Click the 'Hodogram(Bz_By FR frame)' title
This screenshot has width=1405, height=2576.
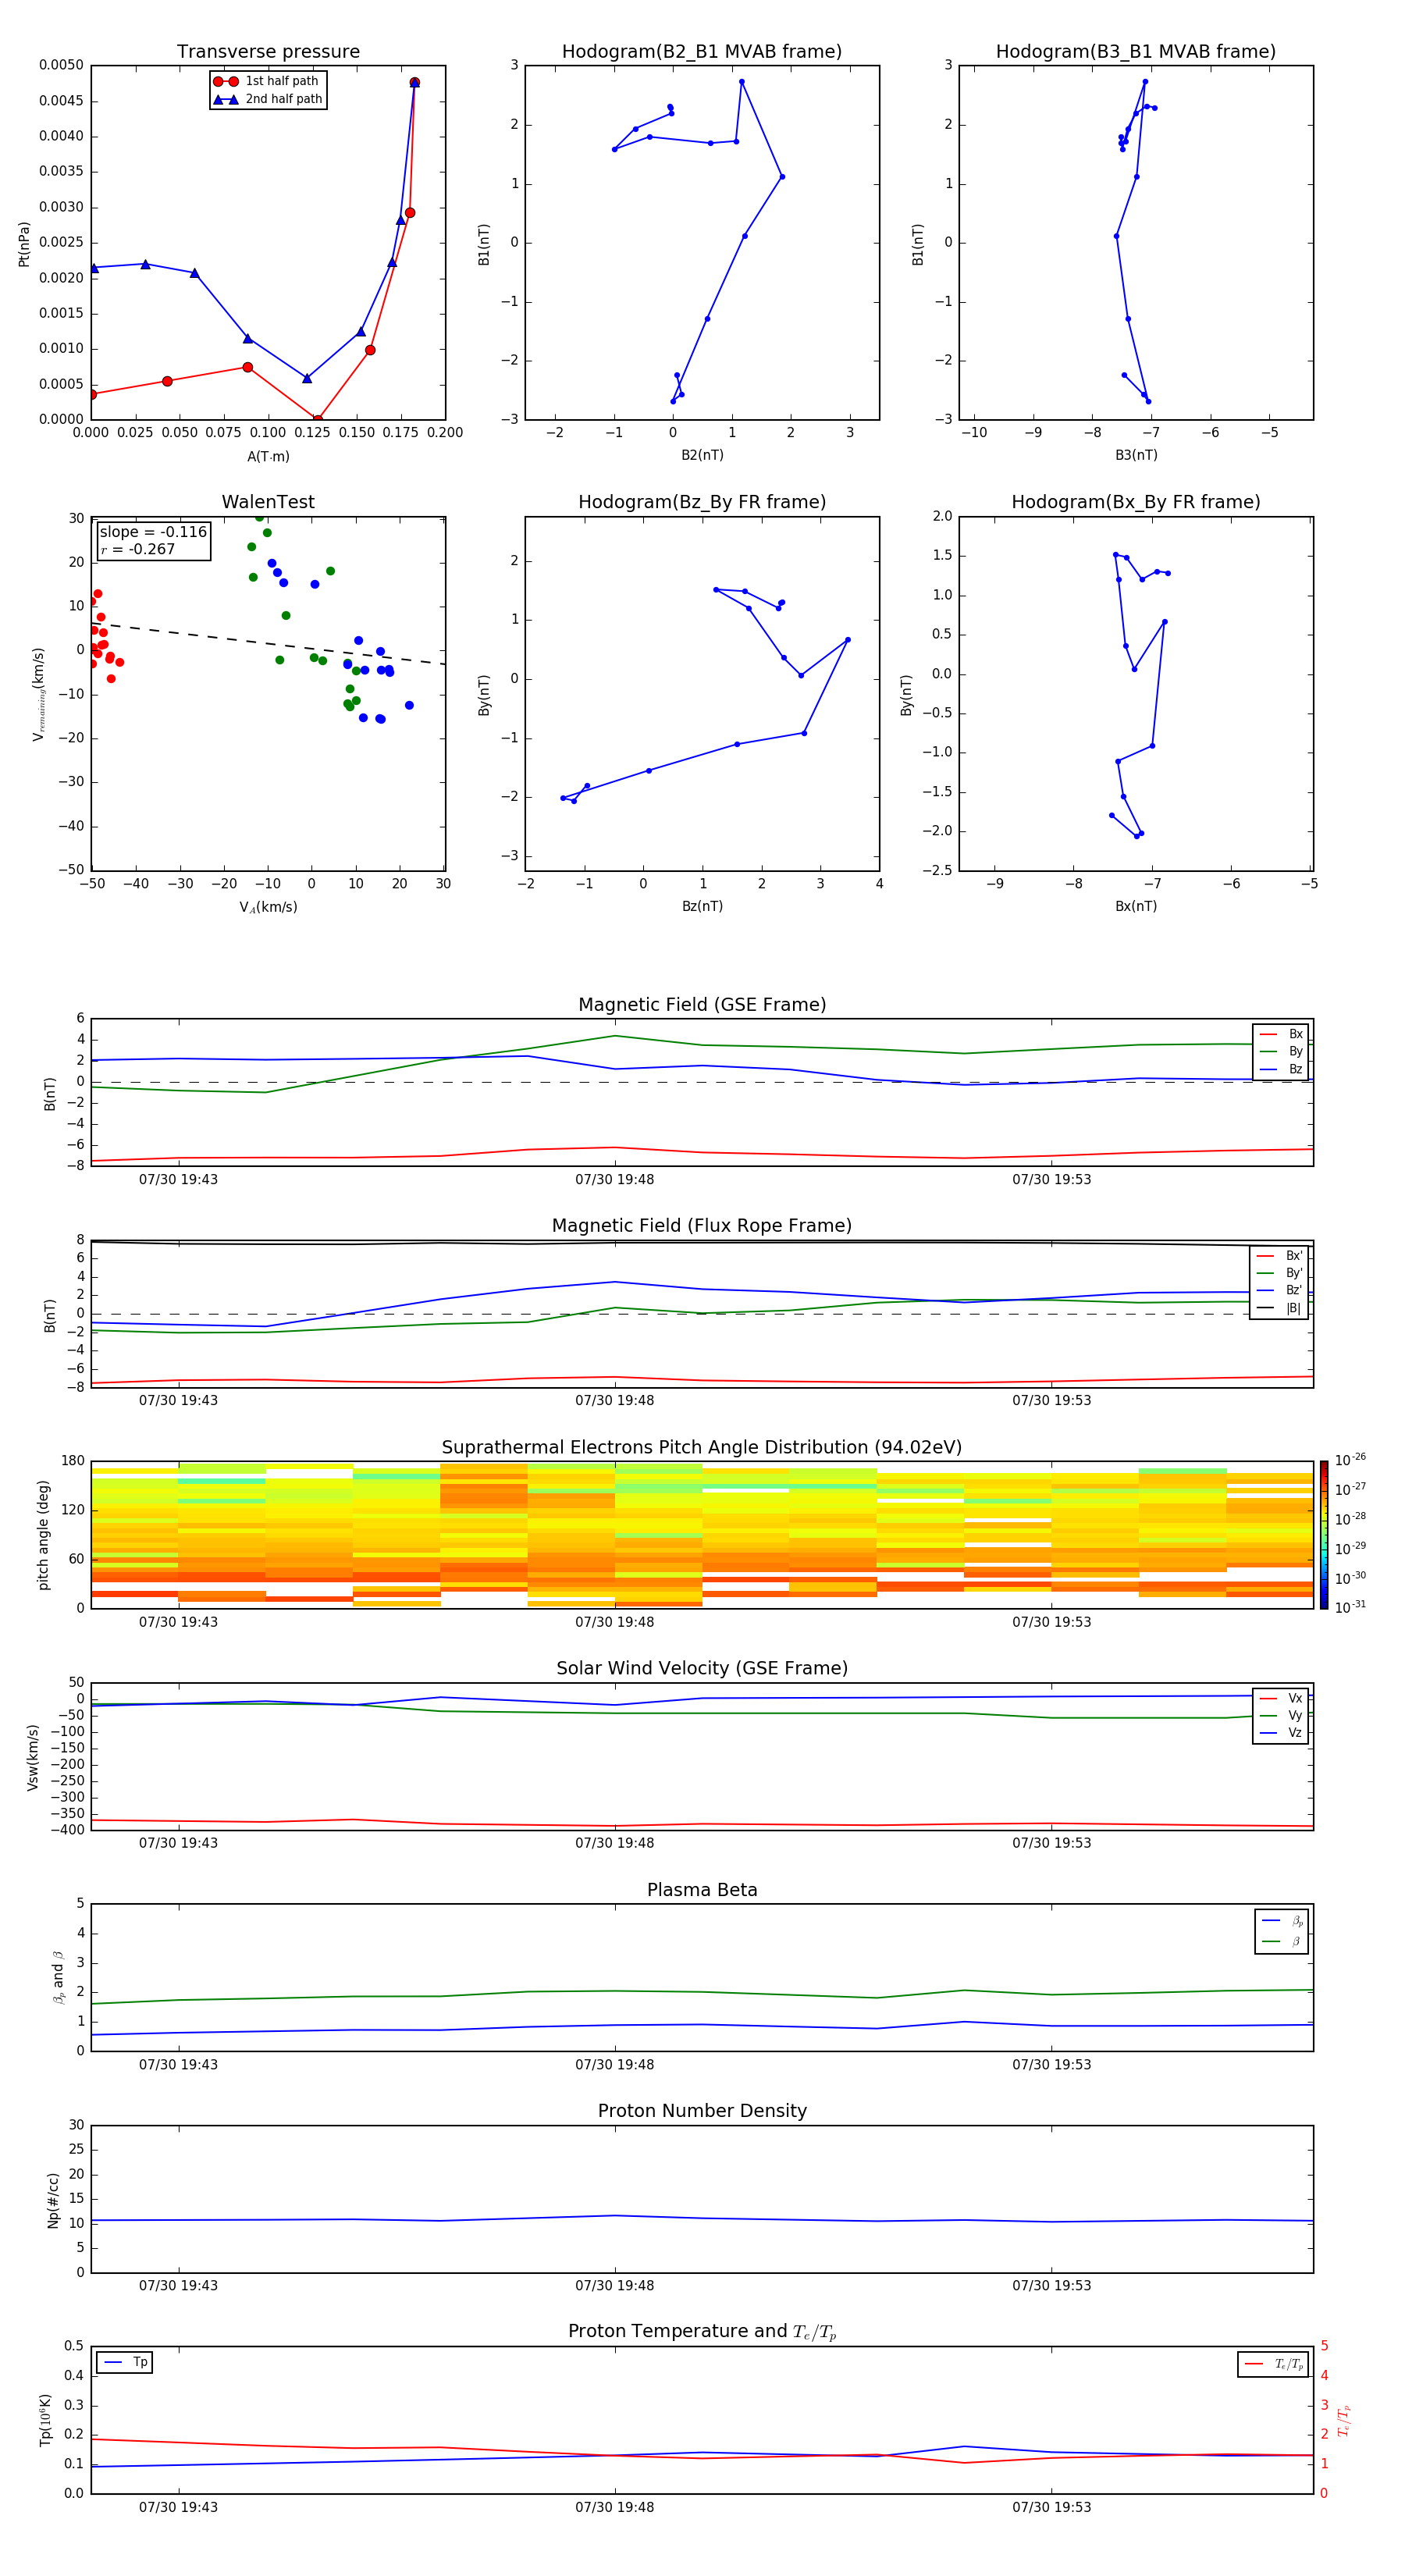(702, 502)
